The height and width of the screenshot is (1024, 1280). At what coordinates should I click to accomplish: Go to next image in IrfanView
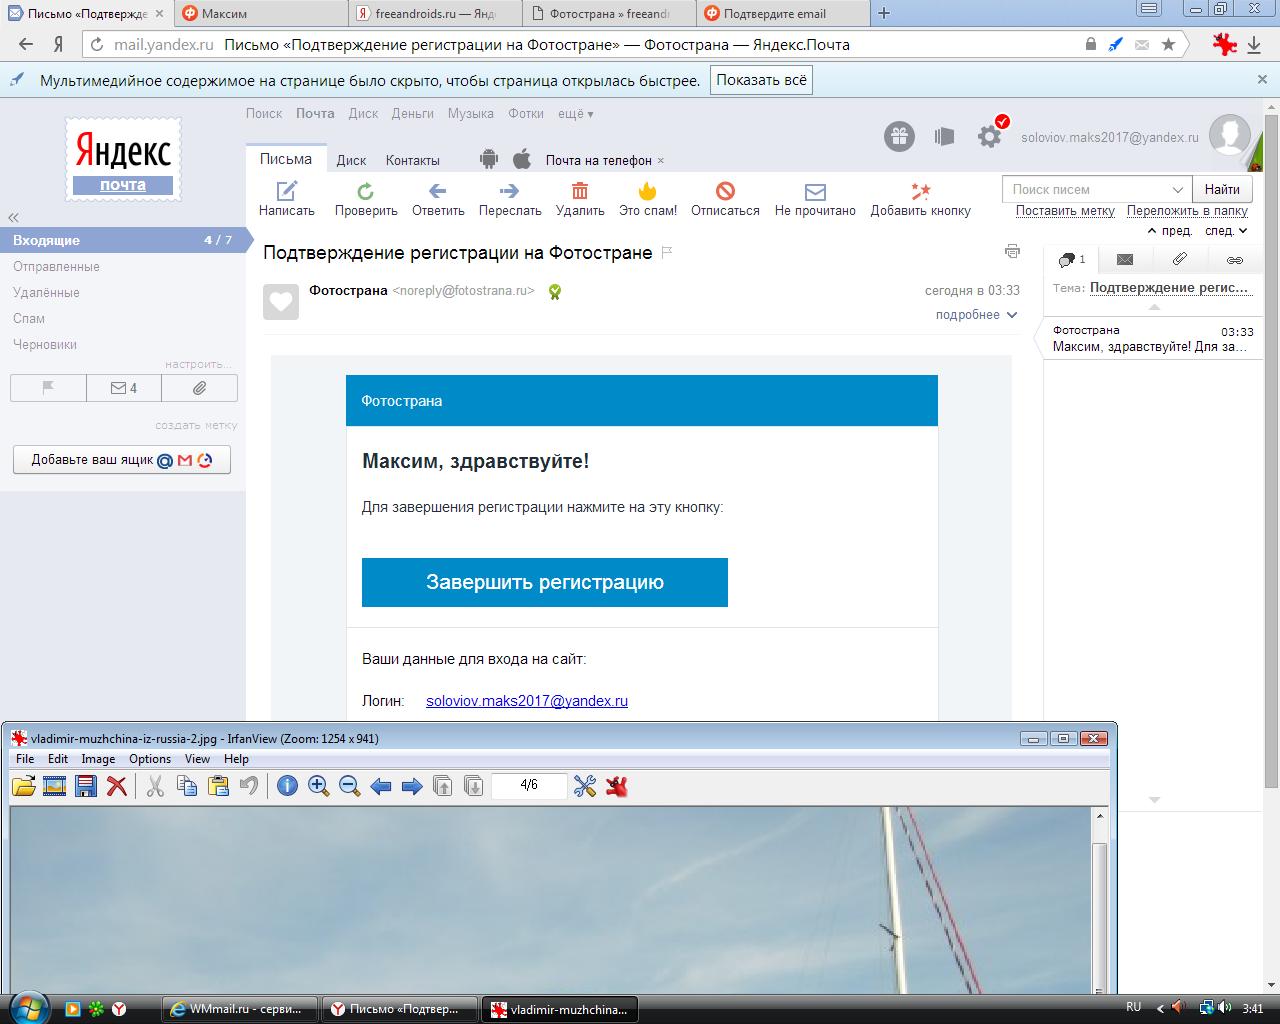tap(411, 786)
